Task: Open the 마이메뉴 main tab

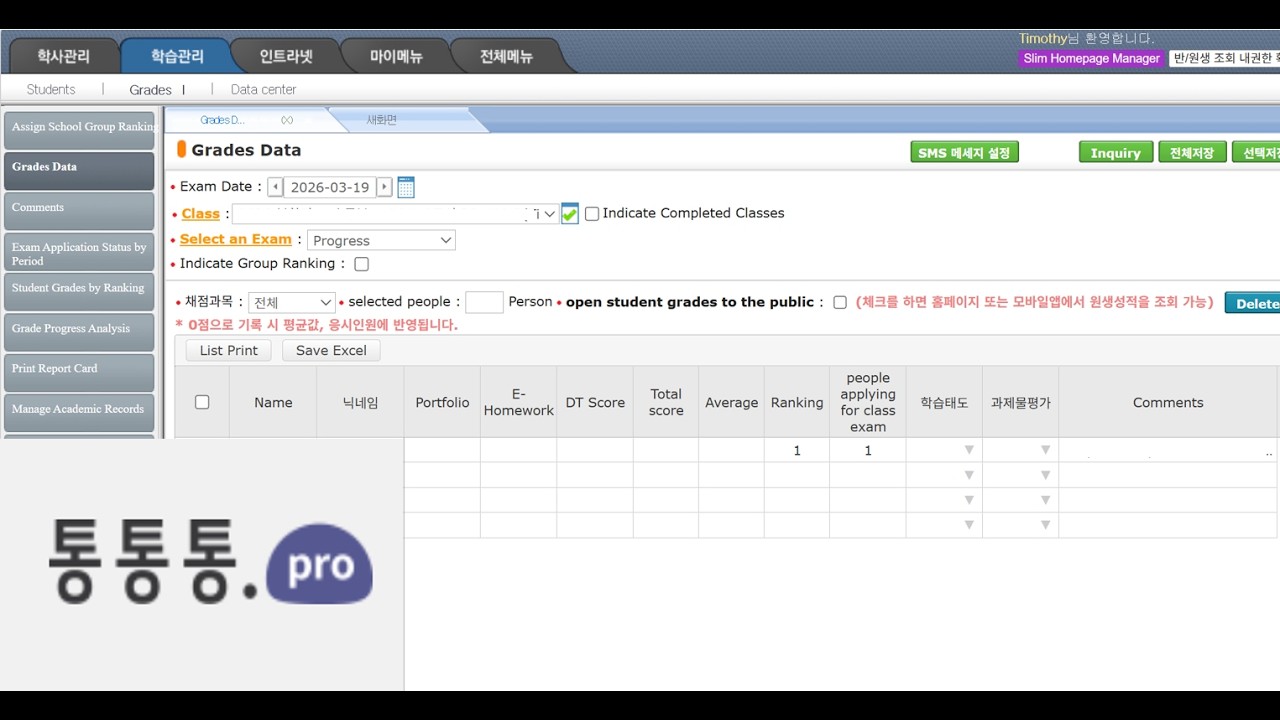Action: coord(396,56)
